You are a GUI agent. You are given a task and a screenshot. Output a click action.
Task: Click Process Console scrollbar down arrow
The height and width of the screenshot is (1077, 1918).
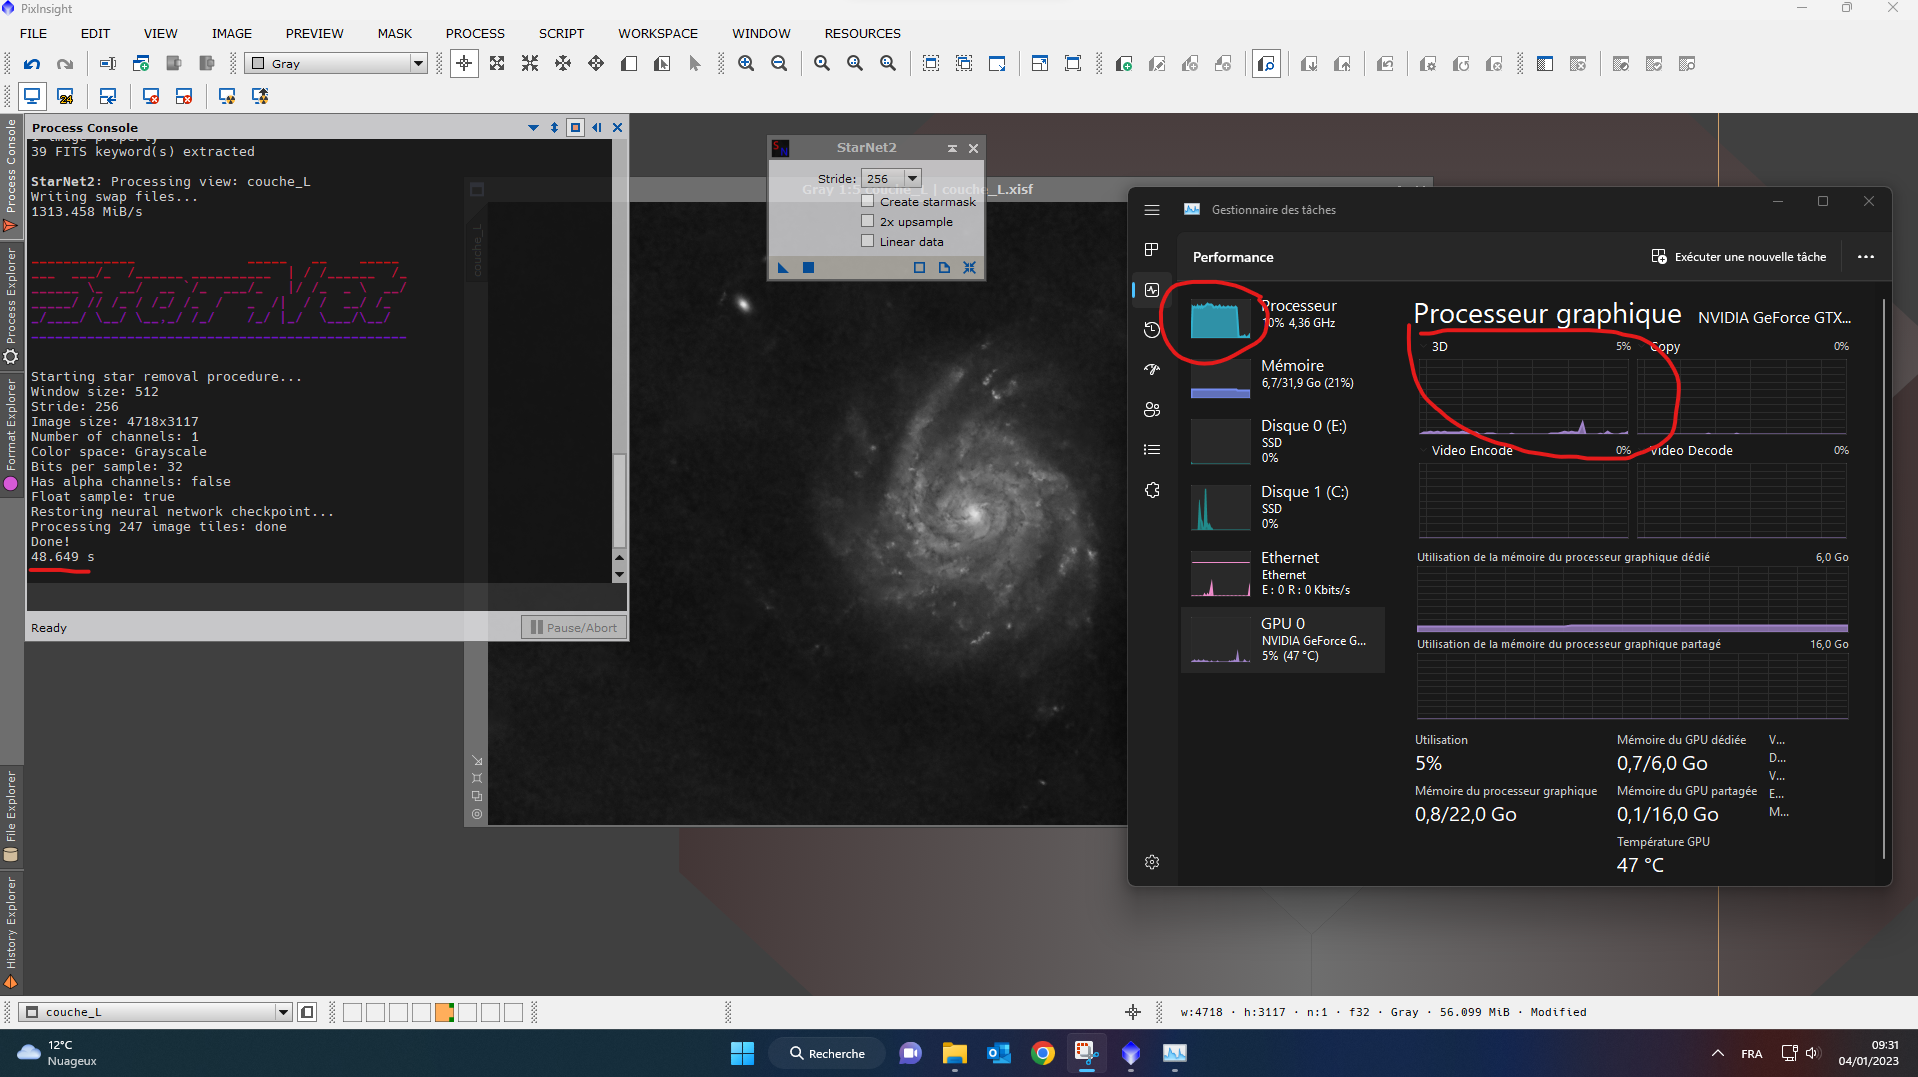[619, 574]
